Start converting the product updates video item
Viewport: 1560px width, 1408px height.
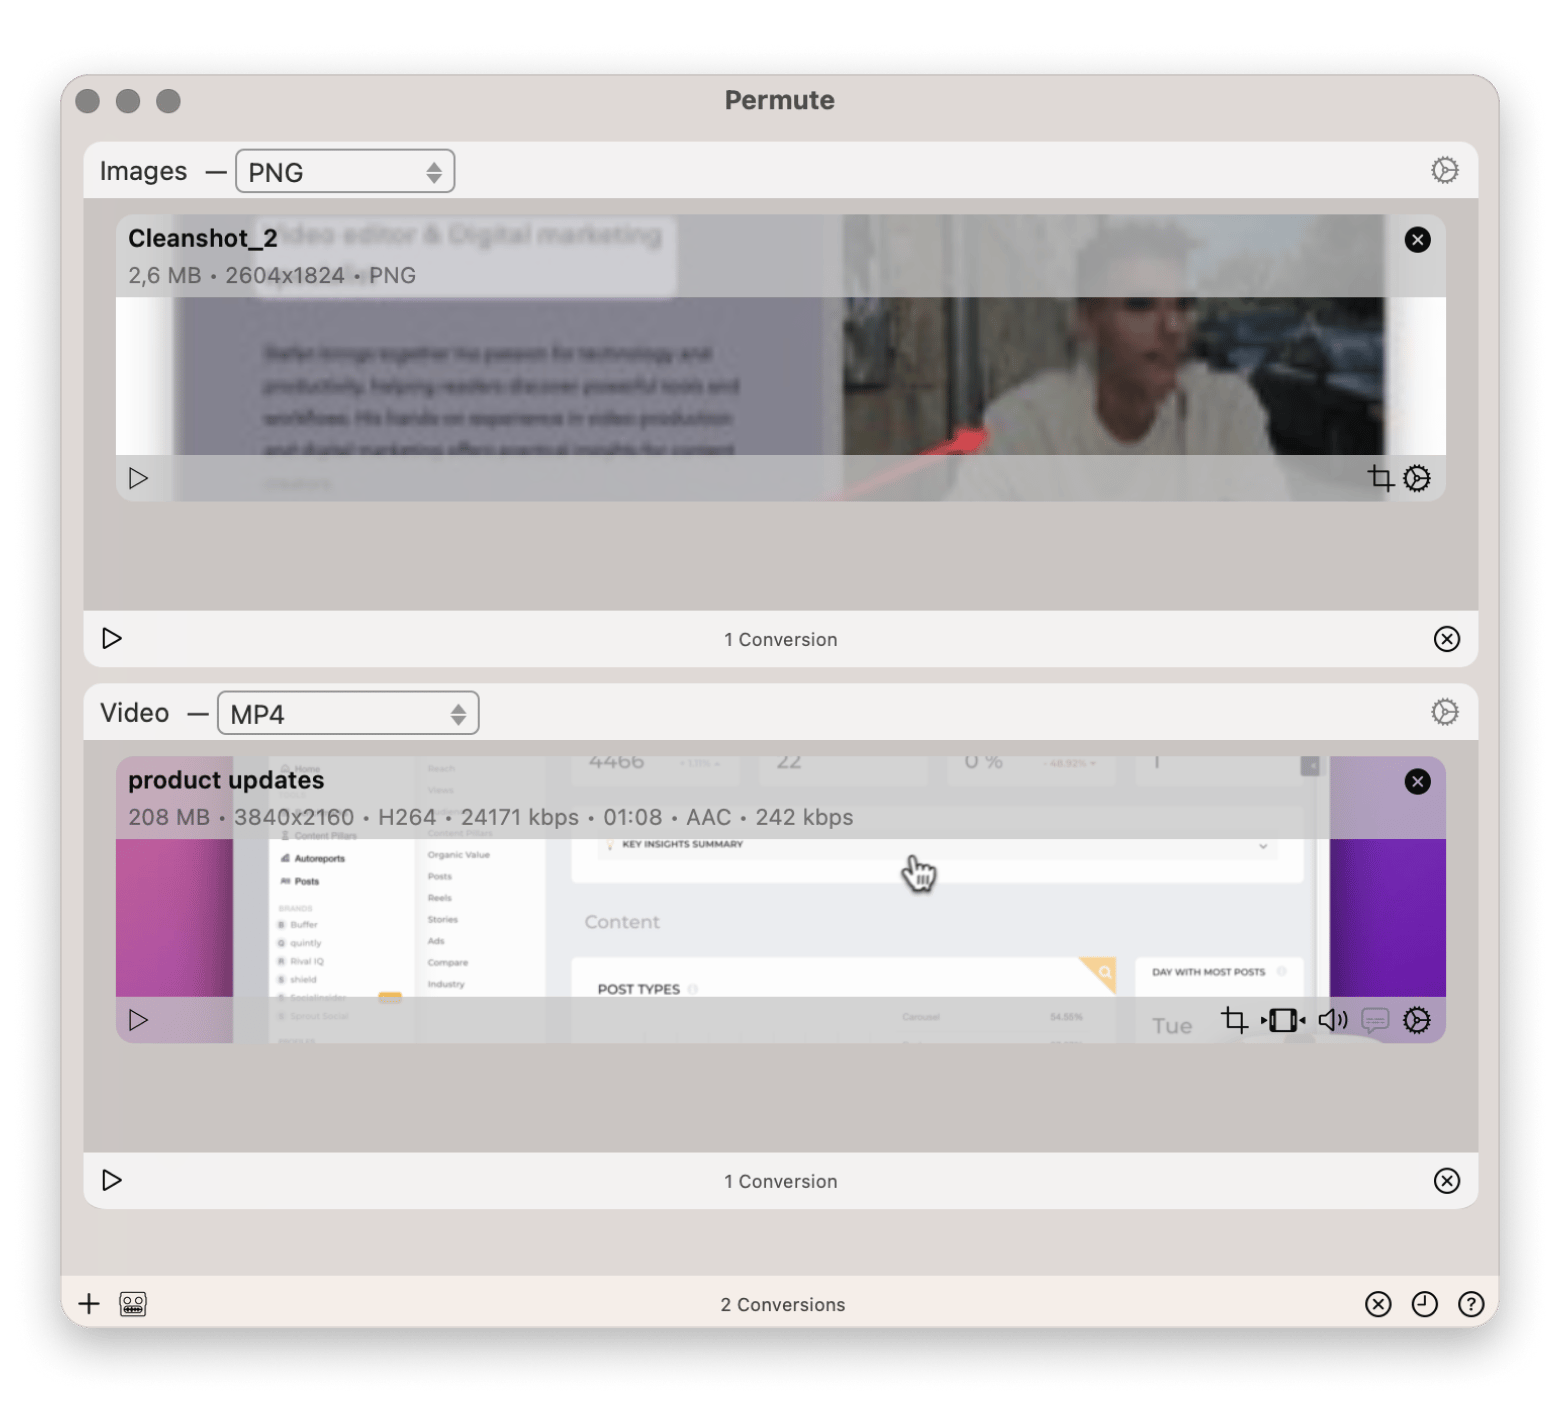(138, 1020)
